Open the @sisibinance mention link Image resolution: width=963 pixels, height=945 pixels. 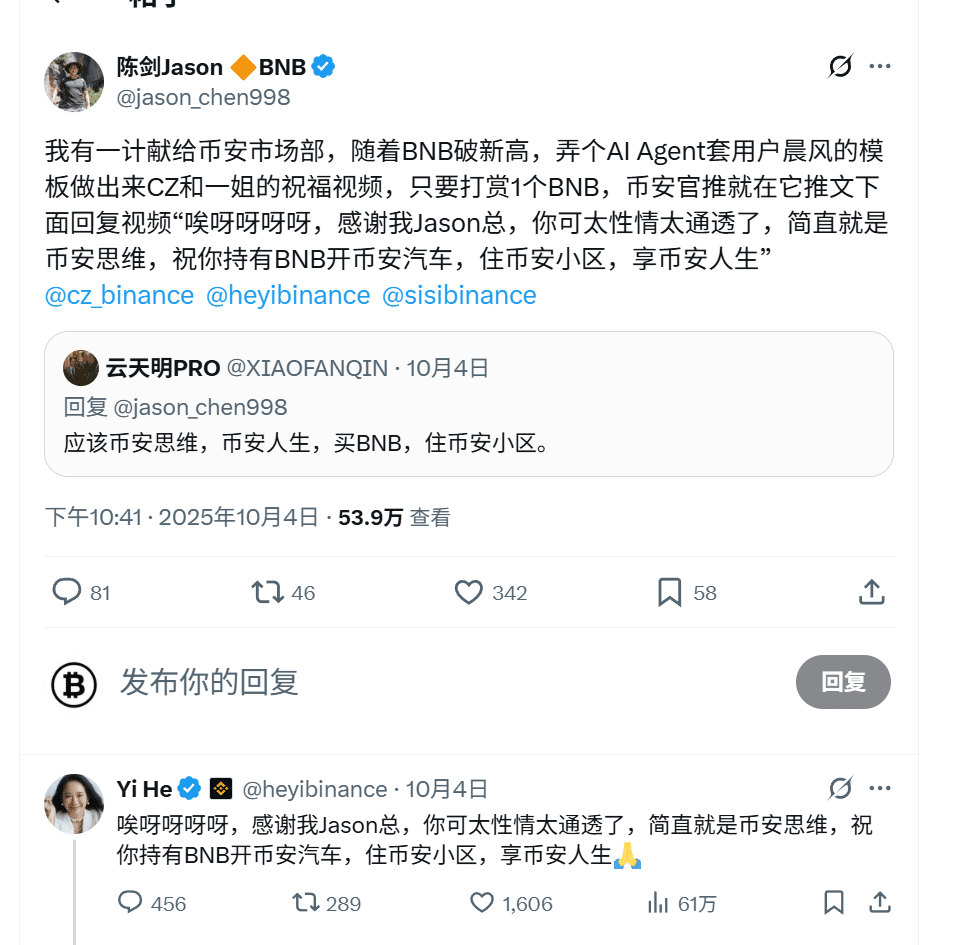(459, 296)
